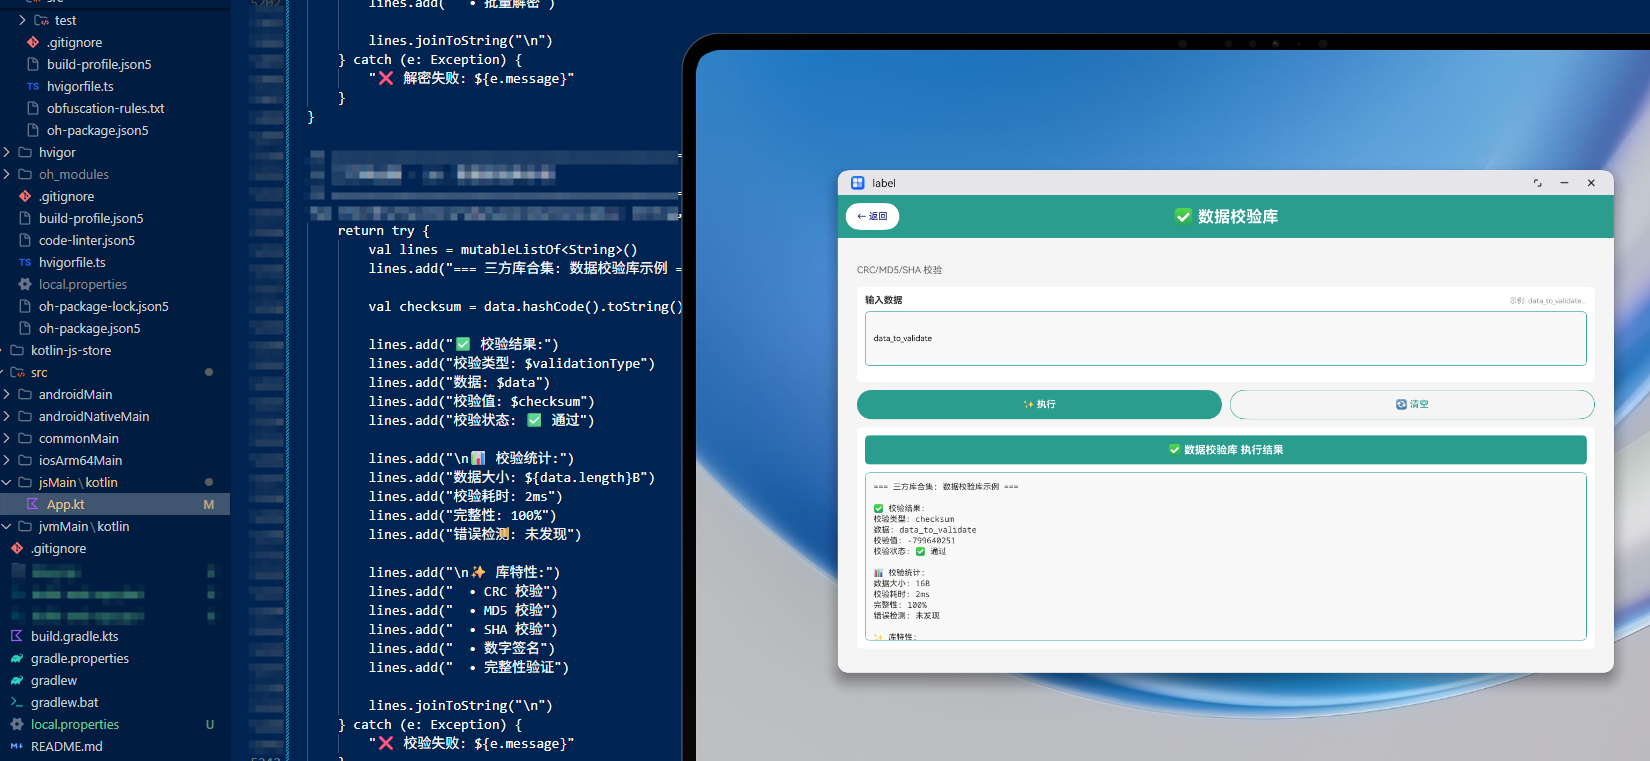Expand the oh_modules folder chevron
Screen dimensions: 1650x761
(x=7, y=174)
